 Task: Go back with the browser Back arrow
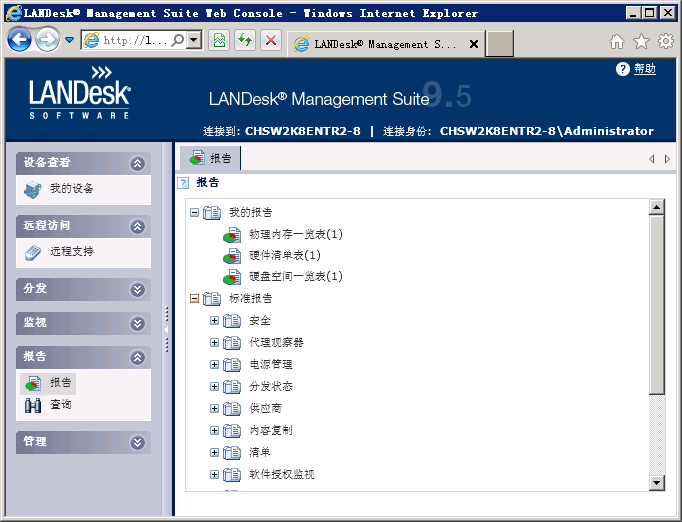point(19,40)
